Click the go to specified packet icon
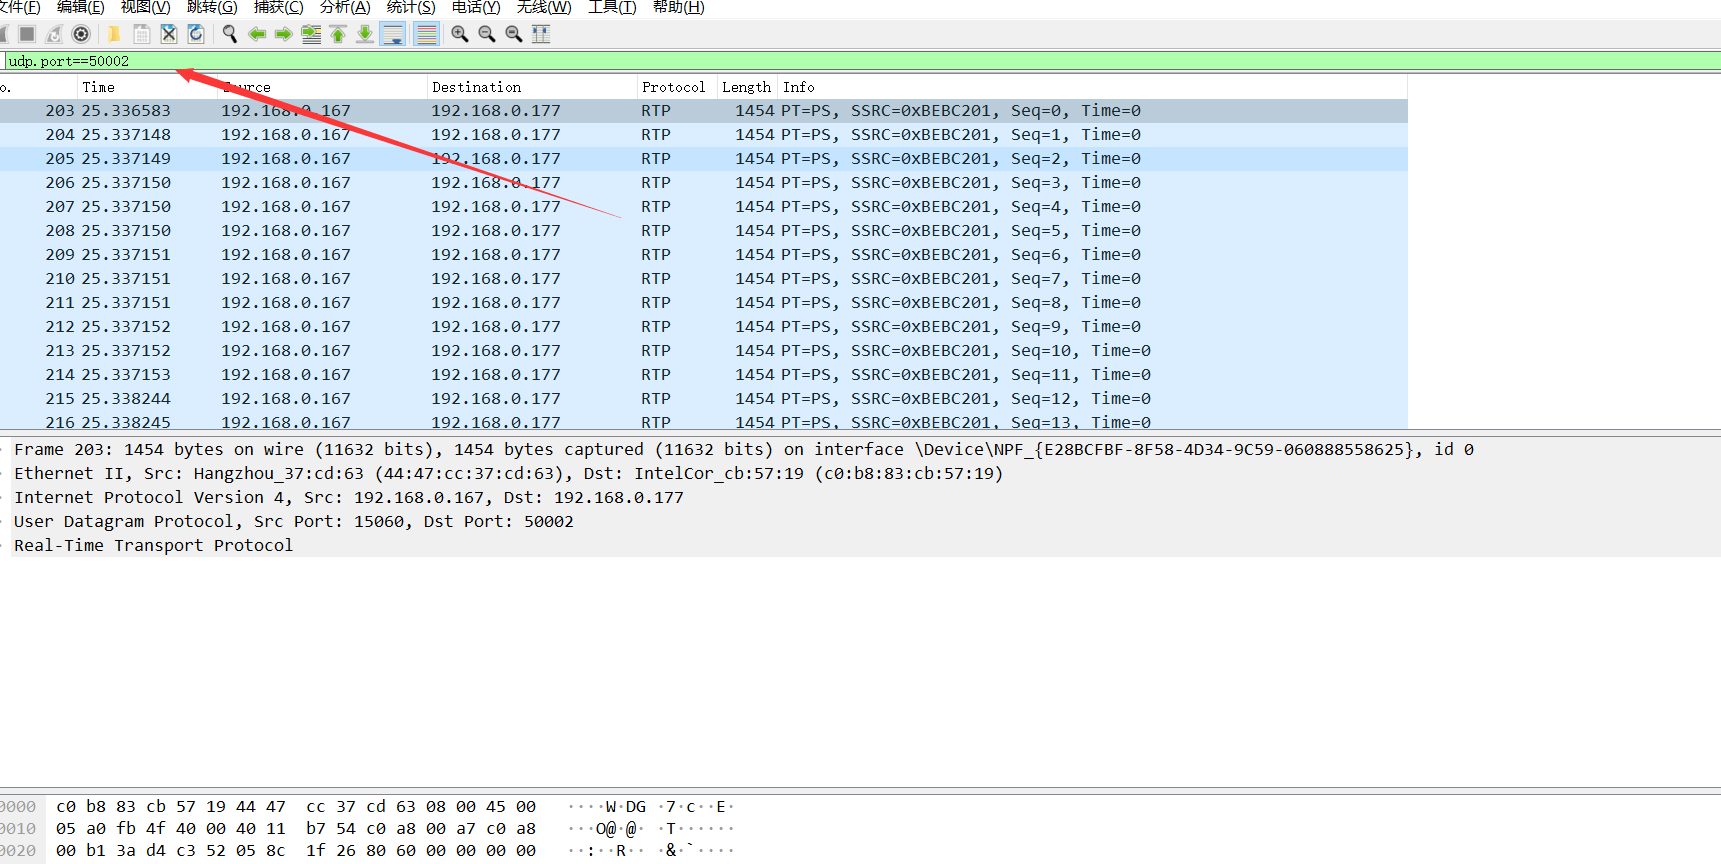The height and width of the screenshot is (864, 1721). click(x=311, y=34)
